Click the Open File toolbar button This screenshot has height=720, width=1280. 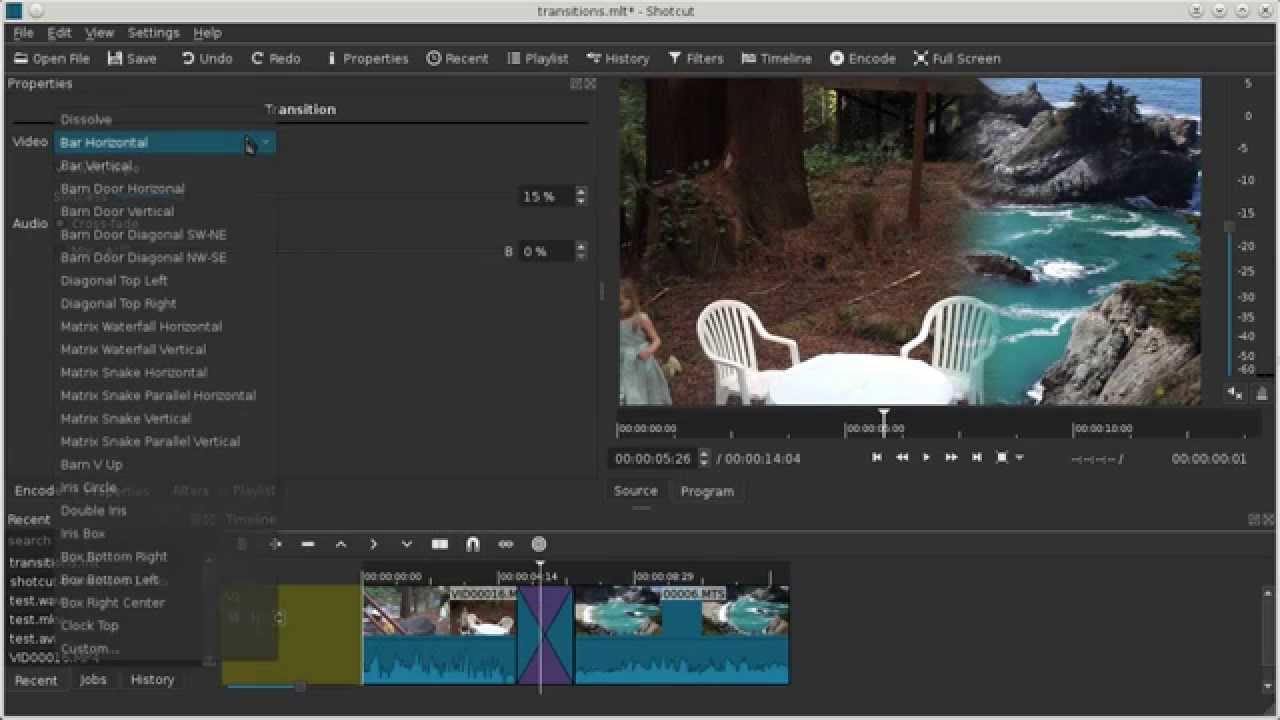(x=51, y=58)
